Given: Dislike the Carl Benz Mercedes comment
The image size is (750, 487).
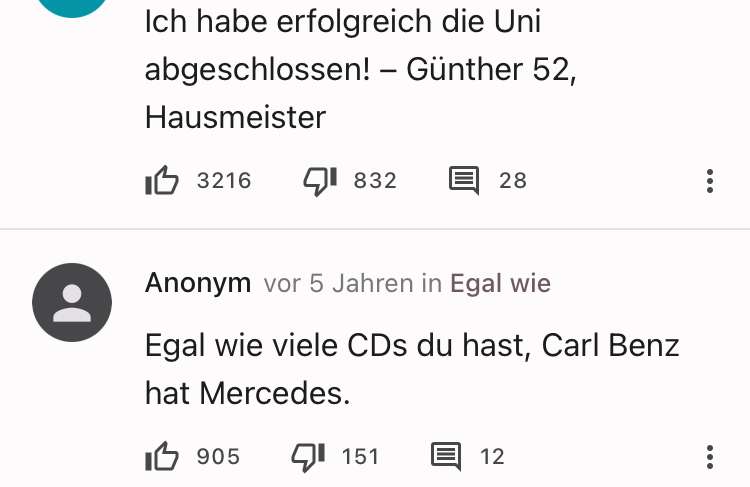Looking at the screenshot, I should 309,456.
